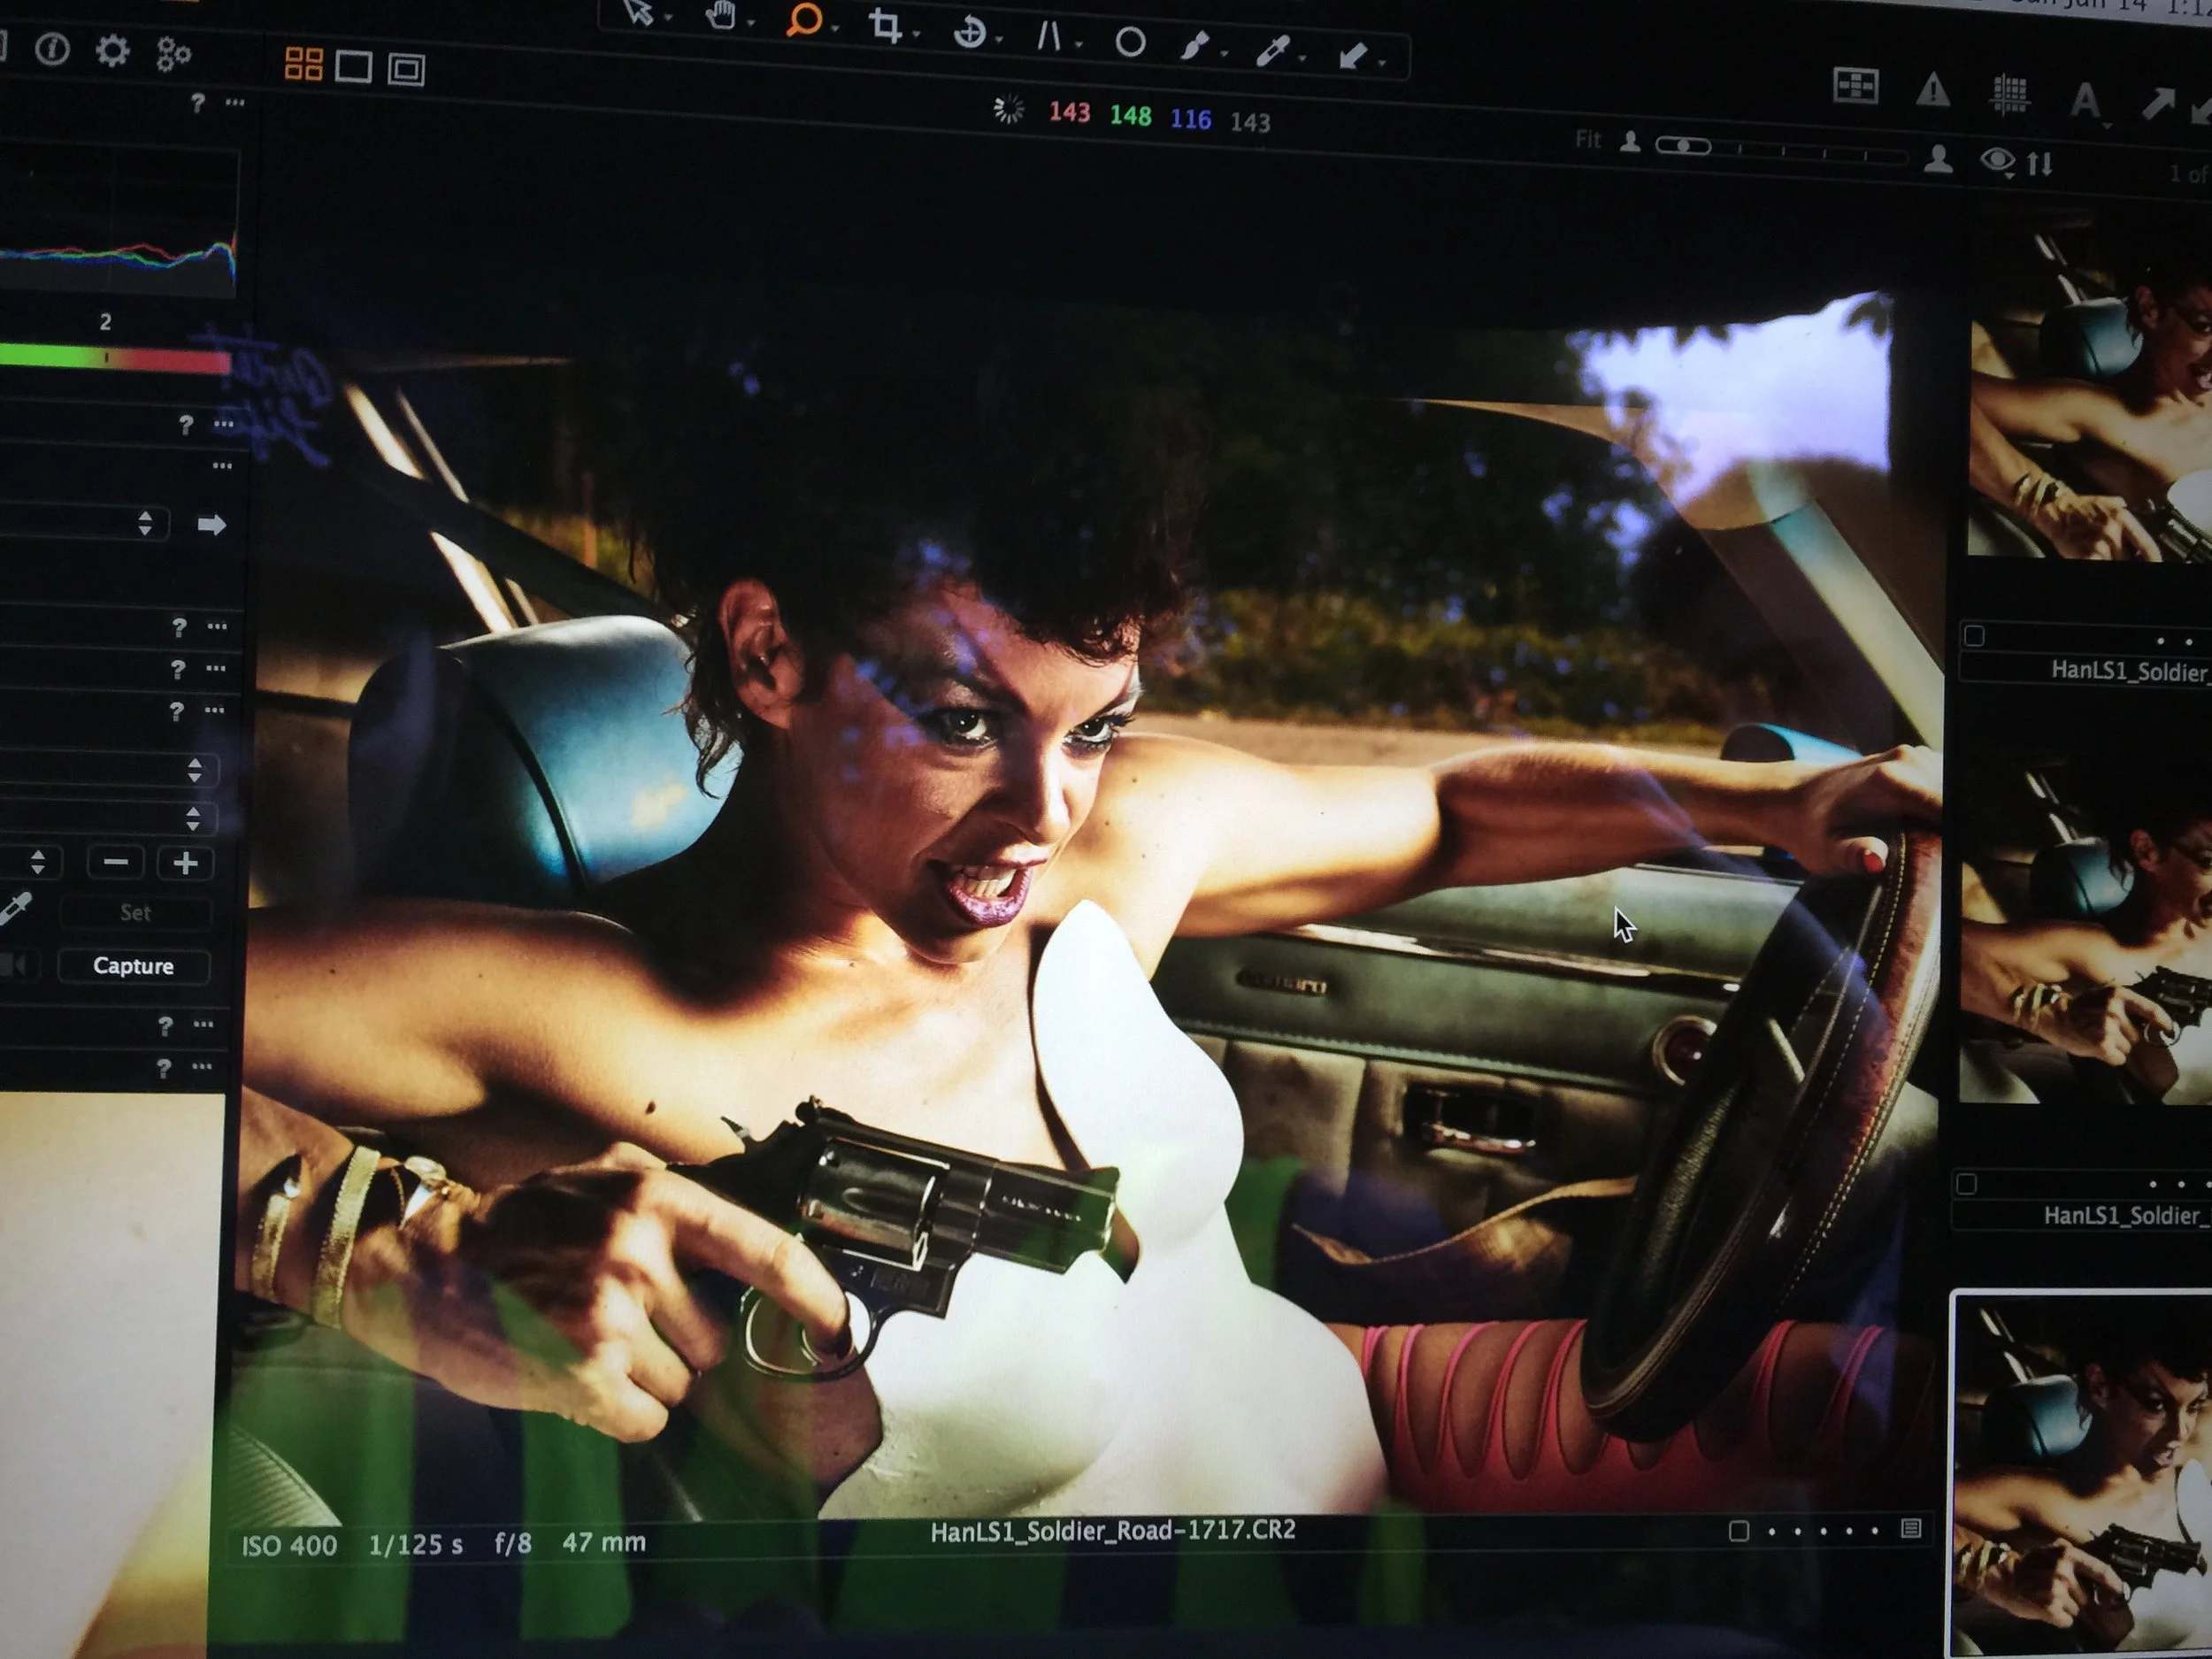The width and height of the screenshot is (2212, 1659).
Task: Toggle the browser grid layout icon
Action: (x=1855, y=85)
